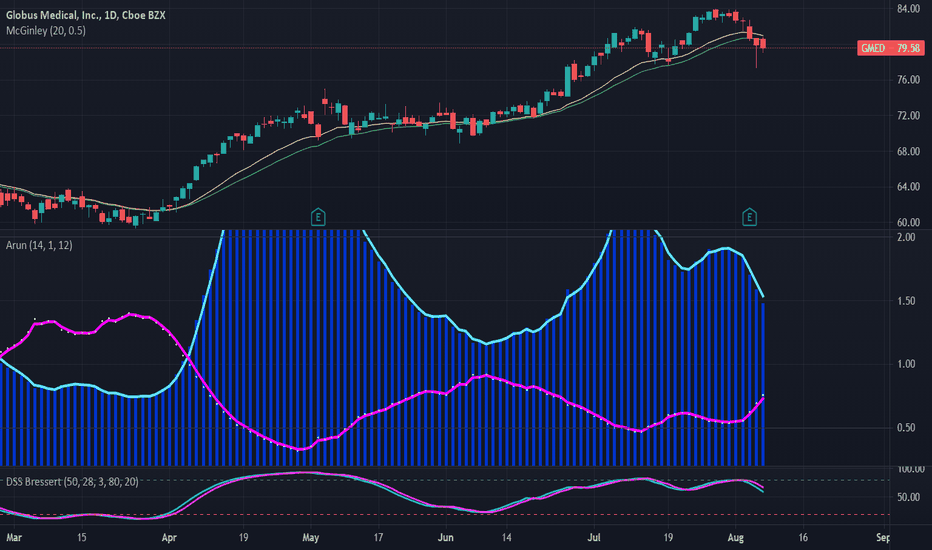This screenshot has width=932, height=550.
Task: Click the 2.00 Arun scale label
Action: point(906,237)
